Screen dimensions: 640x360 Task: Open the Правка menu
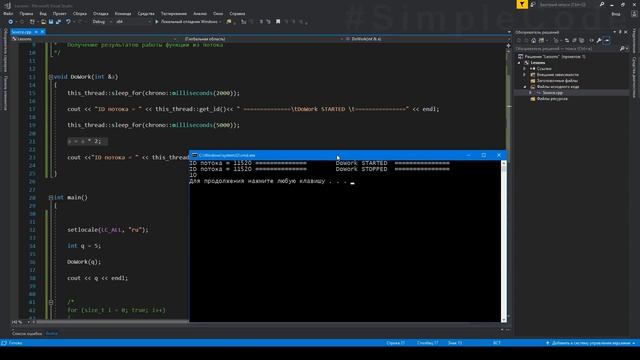pos(26,13)
